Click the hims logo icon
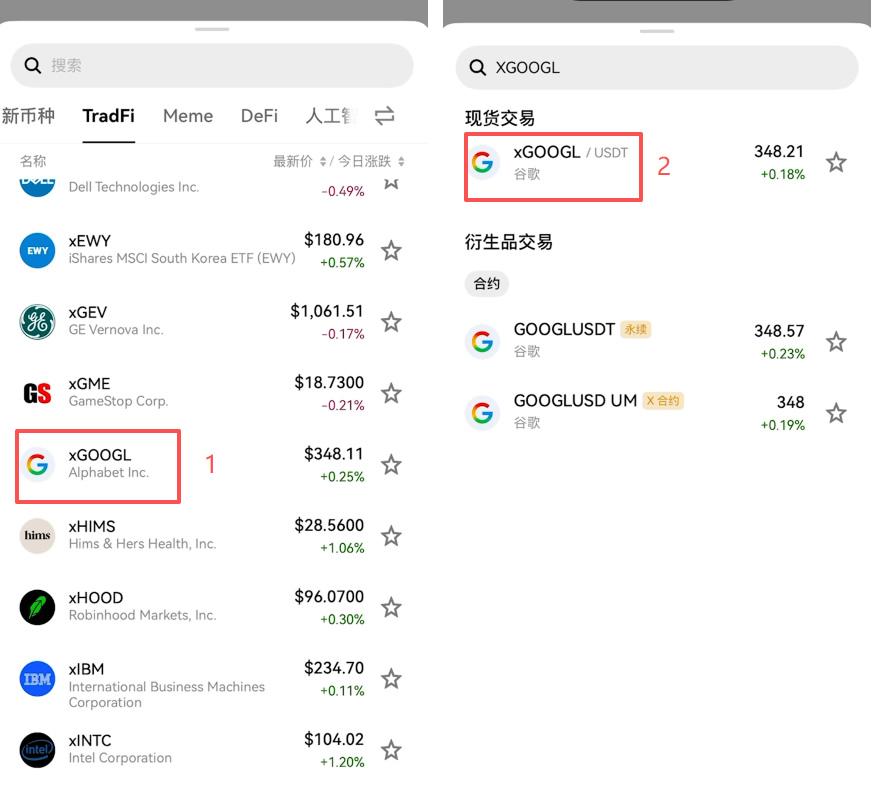Screen dimensions: 871x785 click(37, 536)
